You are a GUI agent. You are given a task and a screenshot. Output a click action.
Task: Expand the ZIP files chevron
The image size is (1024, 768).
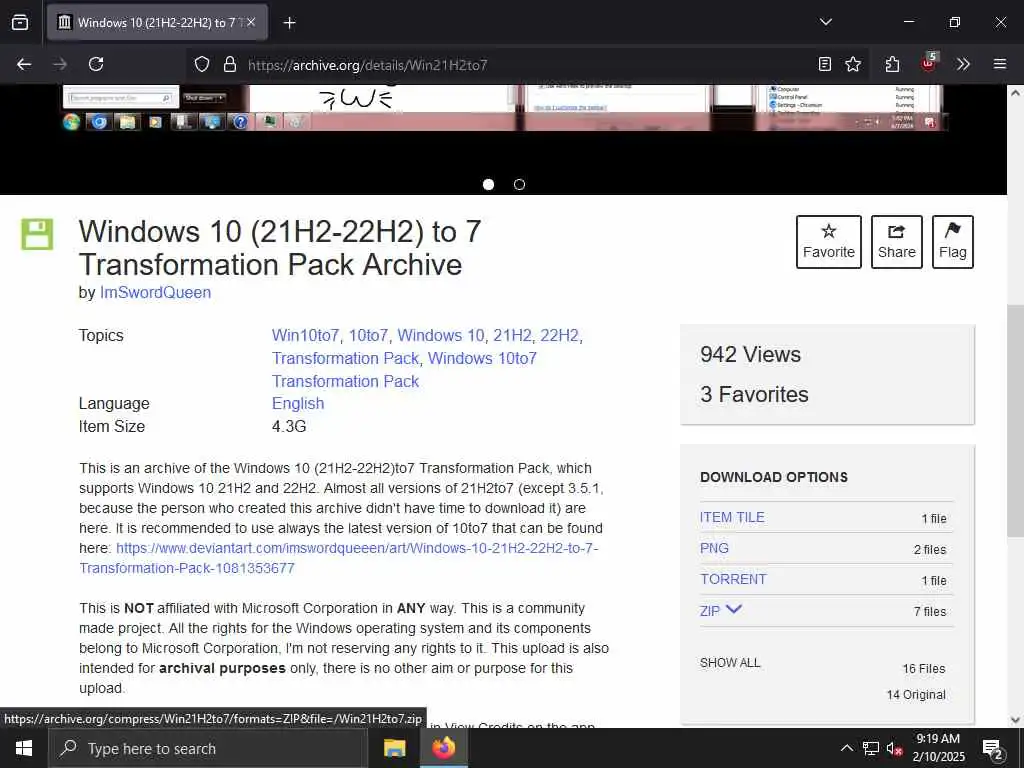734,609
